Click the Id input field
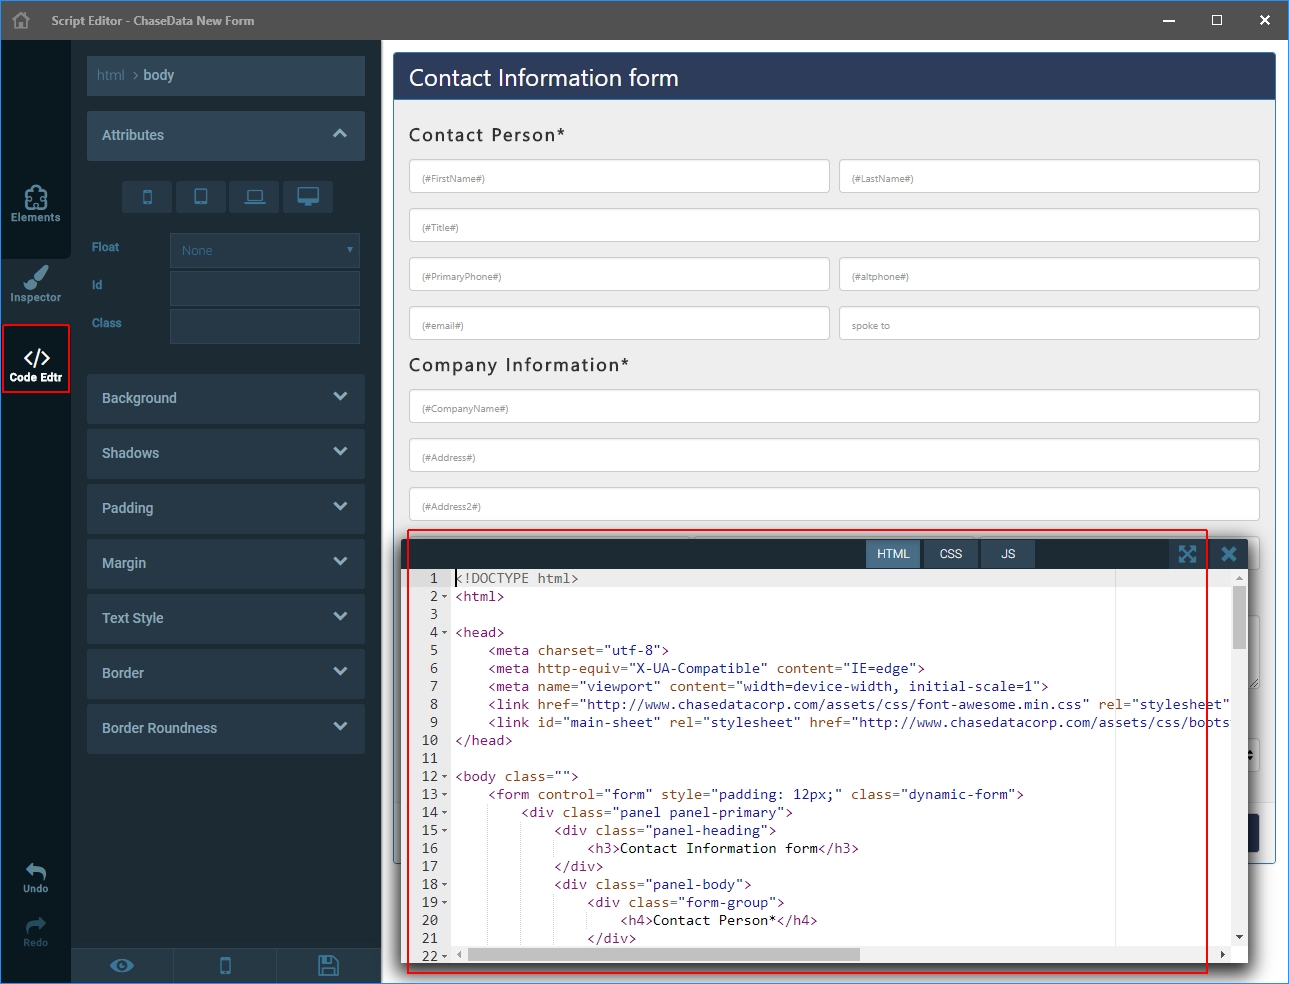 [265, 288]
